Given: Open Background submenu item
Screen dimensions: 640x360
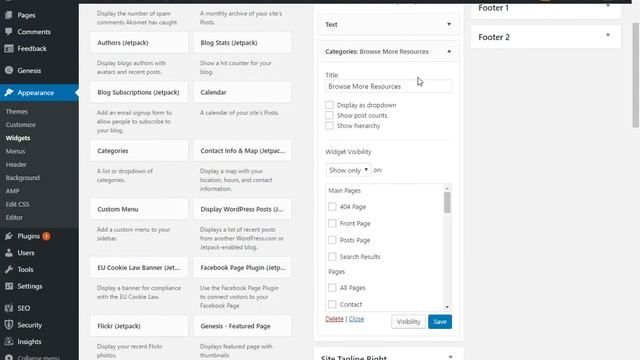Looking at the screenshot, I should click(x=23, y=178).
